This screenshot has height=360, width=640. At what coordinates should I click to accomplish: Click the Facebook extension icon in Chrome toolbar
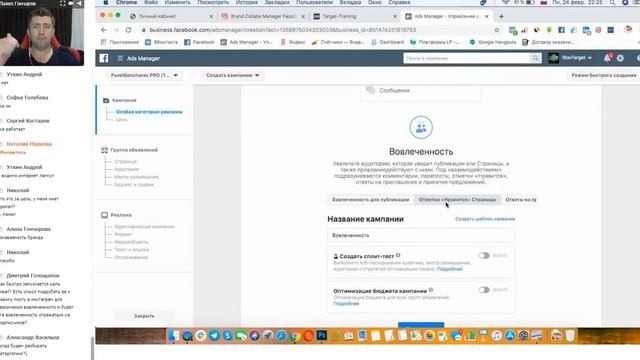(x=561, y=30)
